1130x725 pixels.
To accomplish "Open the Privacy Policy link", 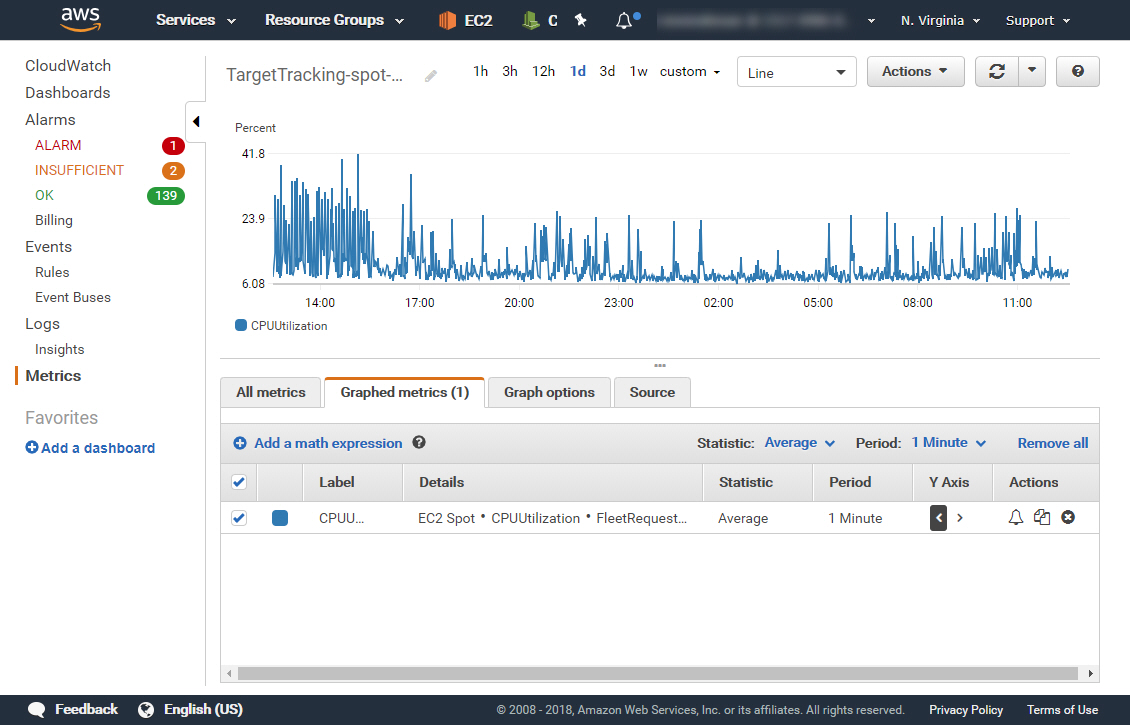I will (966, 710).
